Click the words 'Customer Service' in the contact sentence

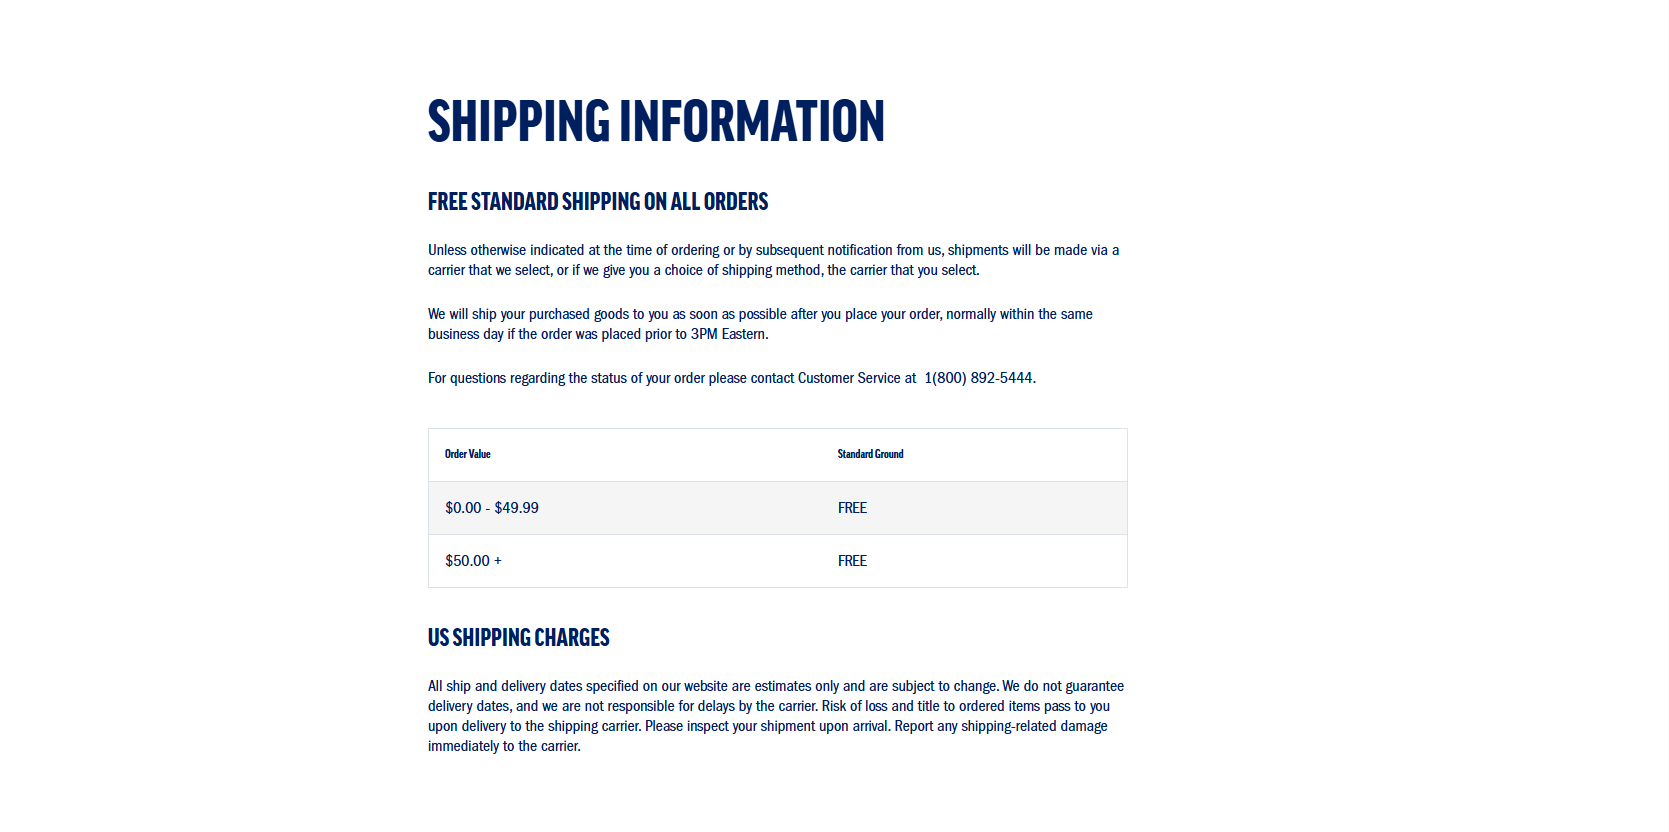click(x=849, y=378)
